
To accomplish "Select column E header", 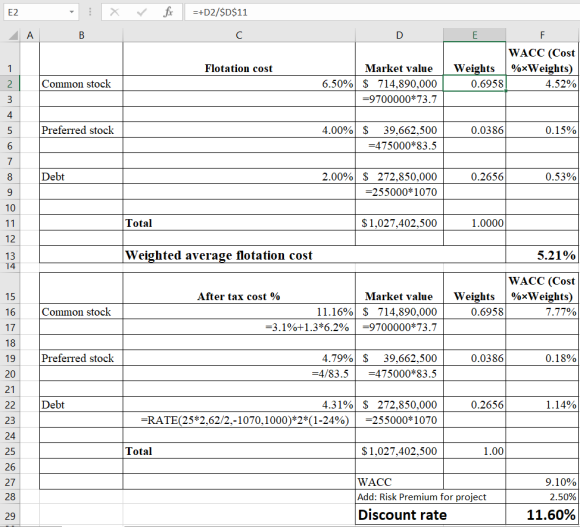I will tap(474, 35).
